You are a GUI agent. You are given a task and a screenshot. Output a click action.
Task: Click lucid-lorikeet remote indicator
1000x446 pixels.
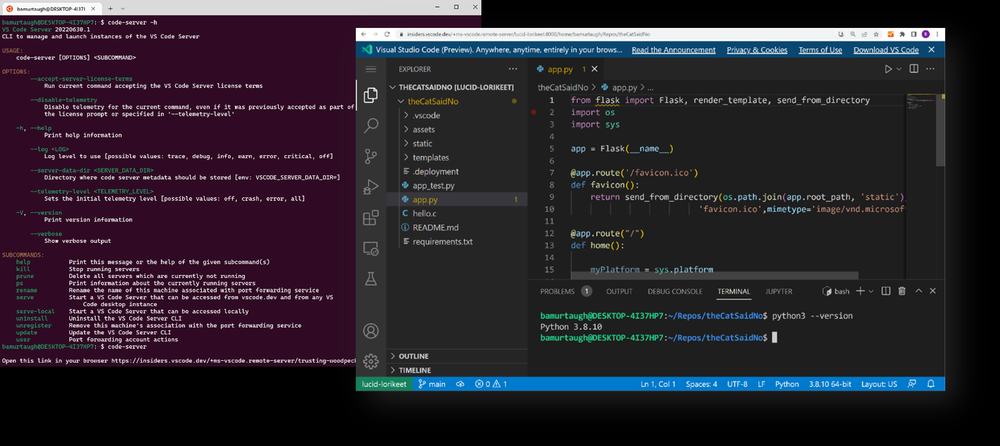pos(384,384)
